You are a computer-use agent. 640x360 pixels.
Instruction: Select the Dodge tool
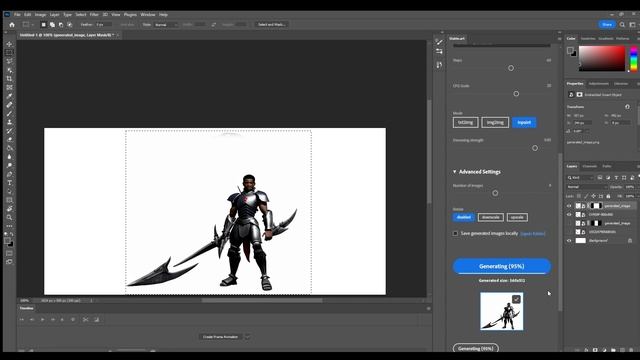click(x=9, y=166)
